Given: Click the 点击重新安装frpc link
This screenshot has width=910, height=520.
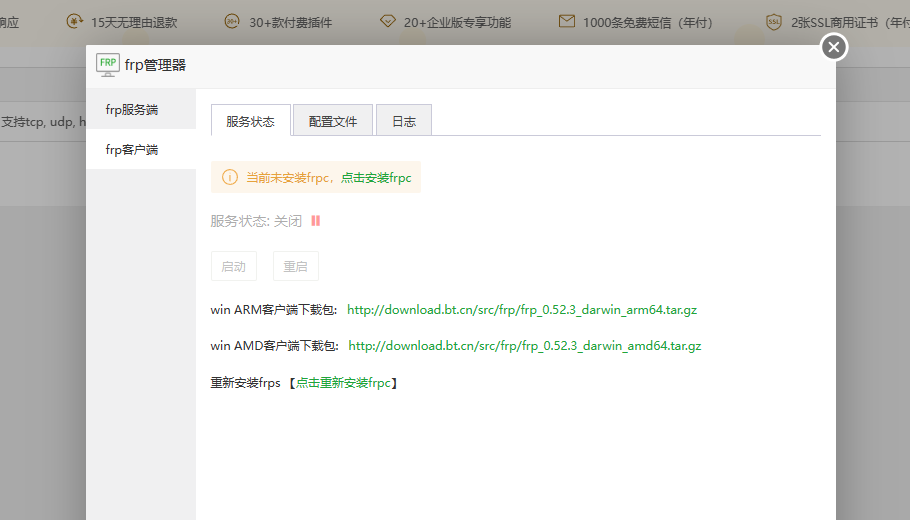Looking at the screenshot, I should (x=343, y=383).
